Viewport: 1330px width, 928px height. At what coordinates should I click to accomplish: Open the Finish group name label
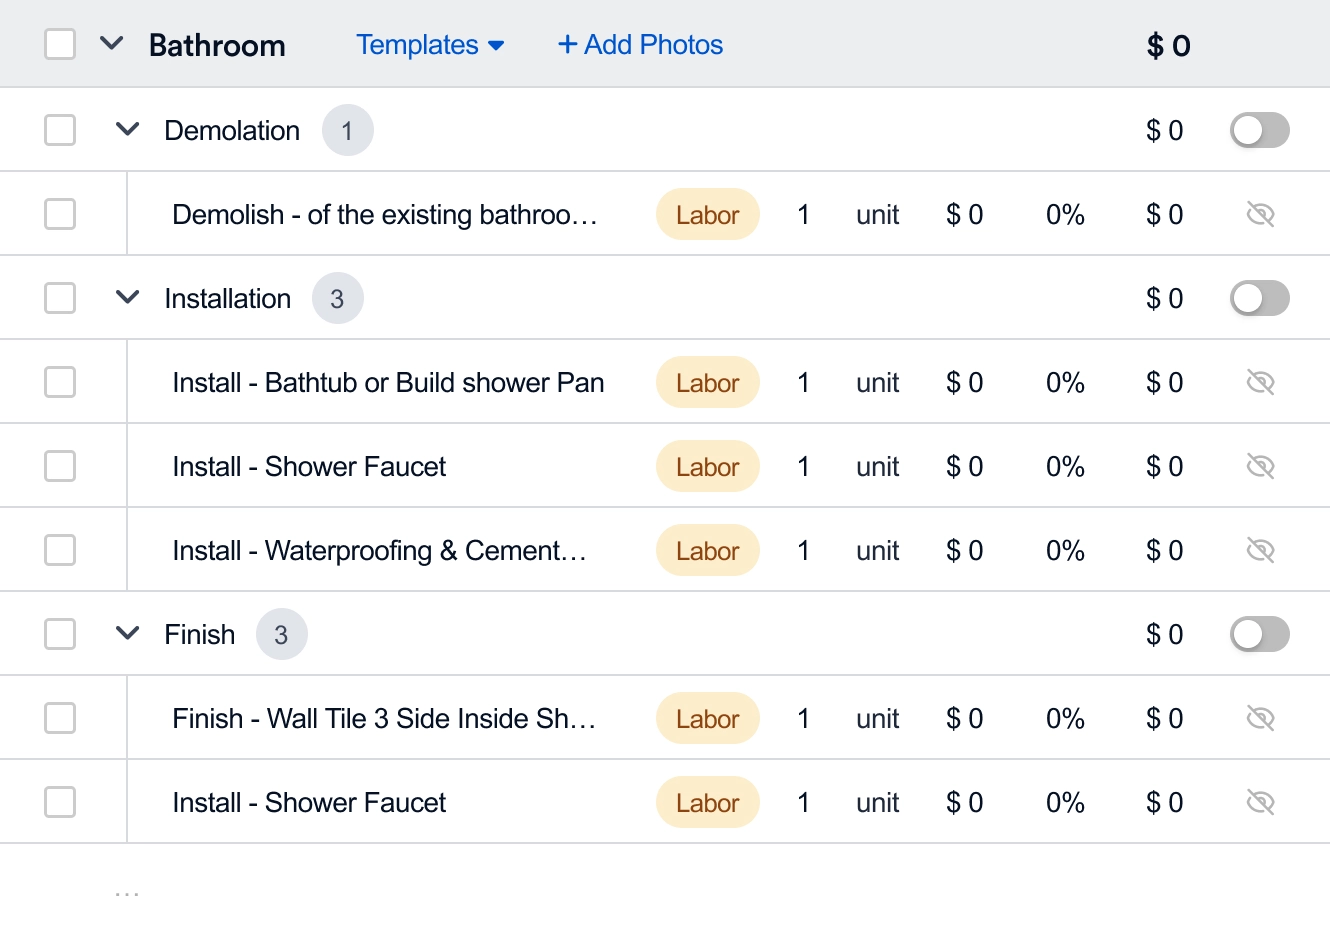pos(200,634)
